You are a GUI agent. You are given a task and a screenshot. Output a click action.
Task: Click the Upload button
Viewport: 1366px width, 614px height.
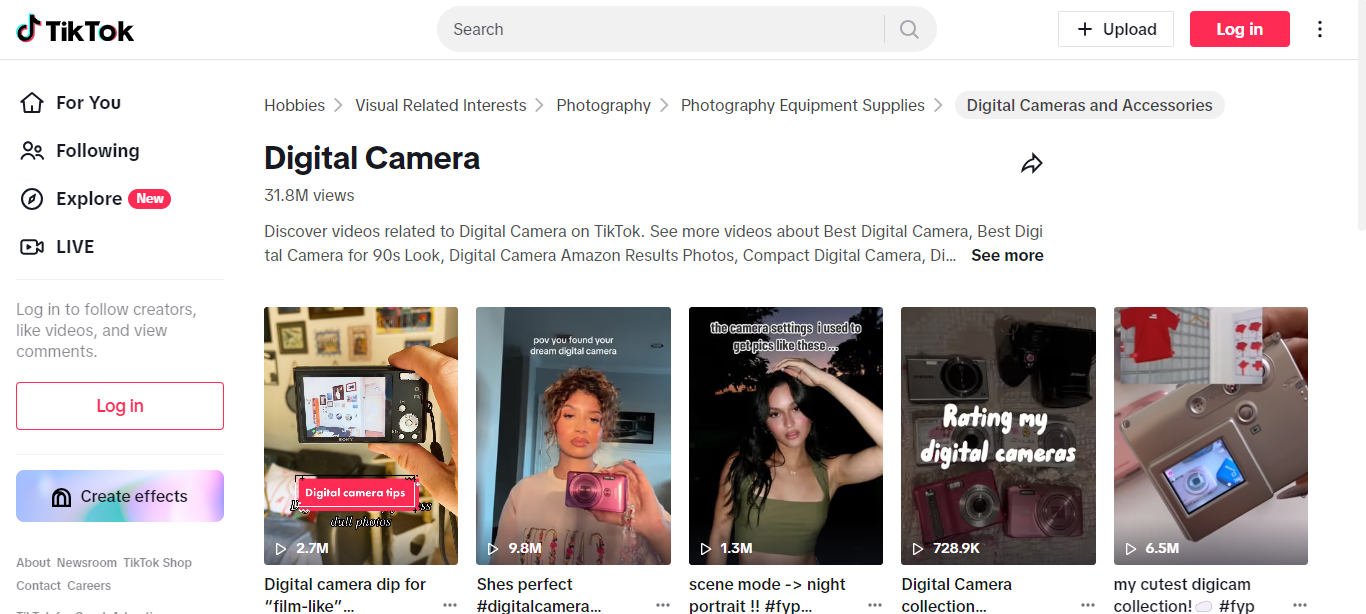tap(1116, 29)
